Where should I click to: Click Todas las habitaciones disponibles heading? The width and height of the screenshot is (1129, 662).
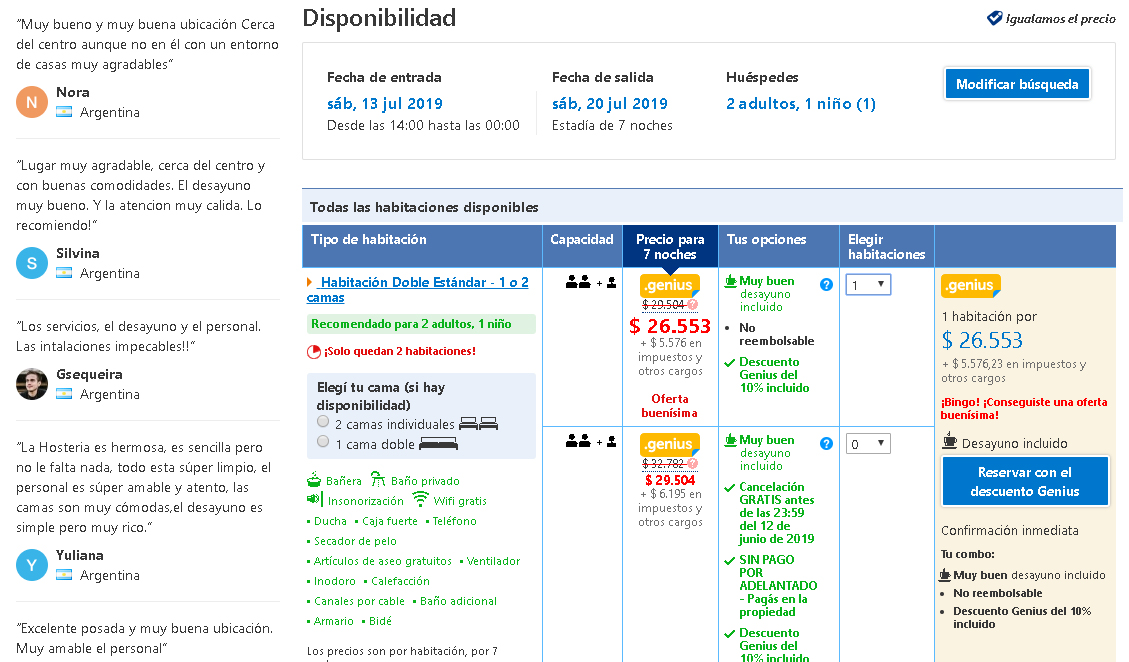(x=424, y=207)
